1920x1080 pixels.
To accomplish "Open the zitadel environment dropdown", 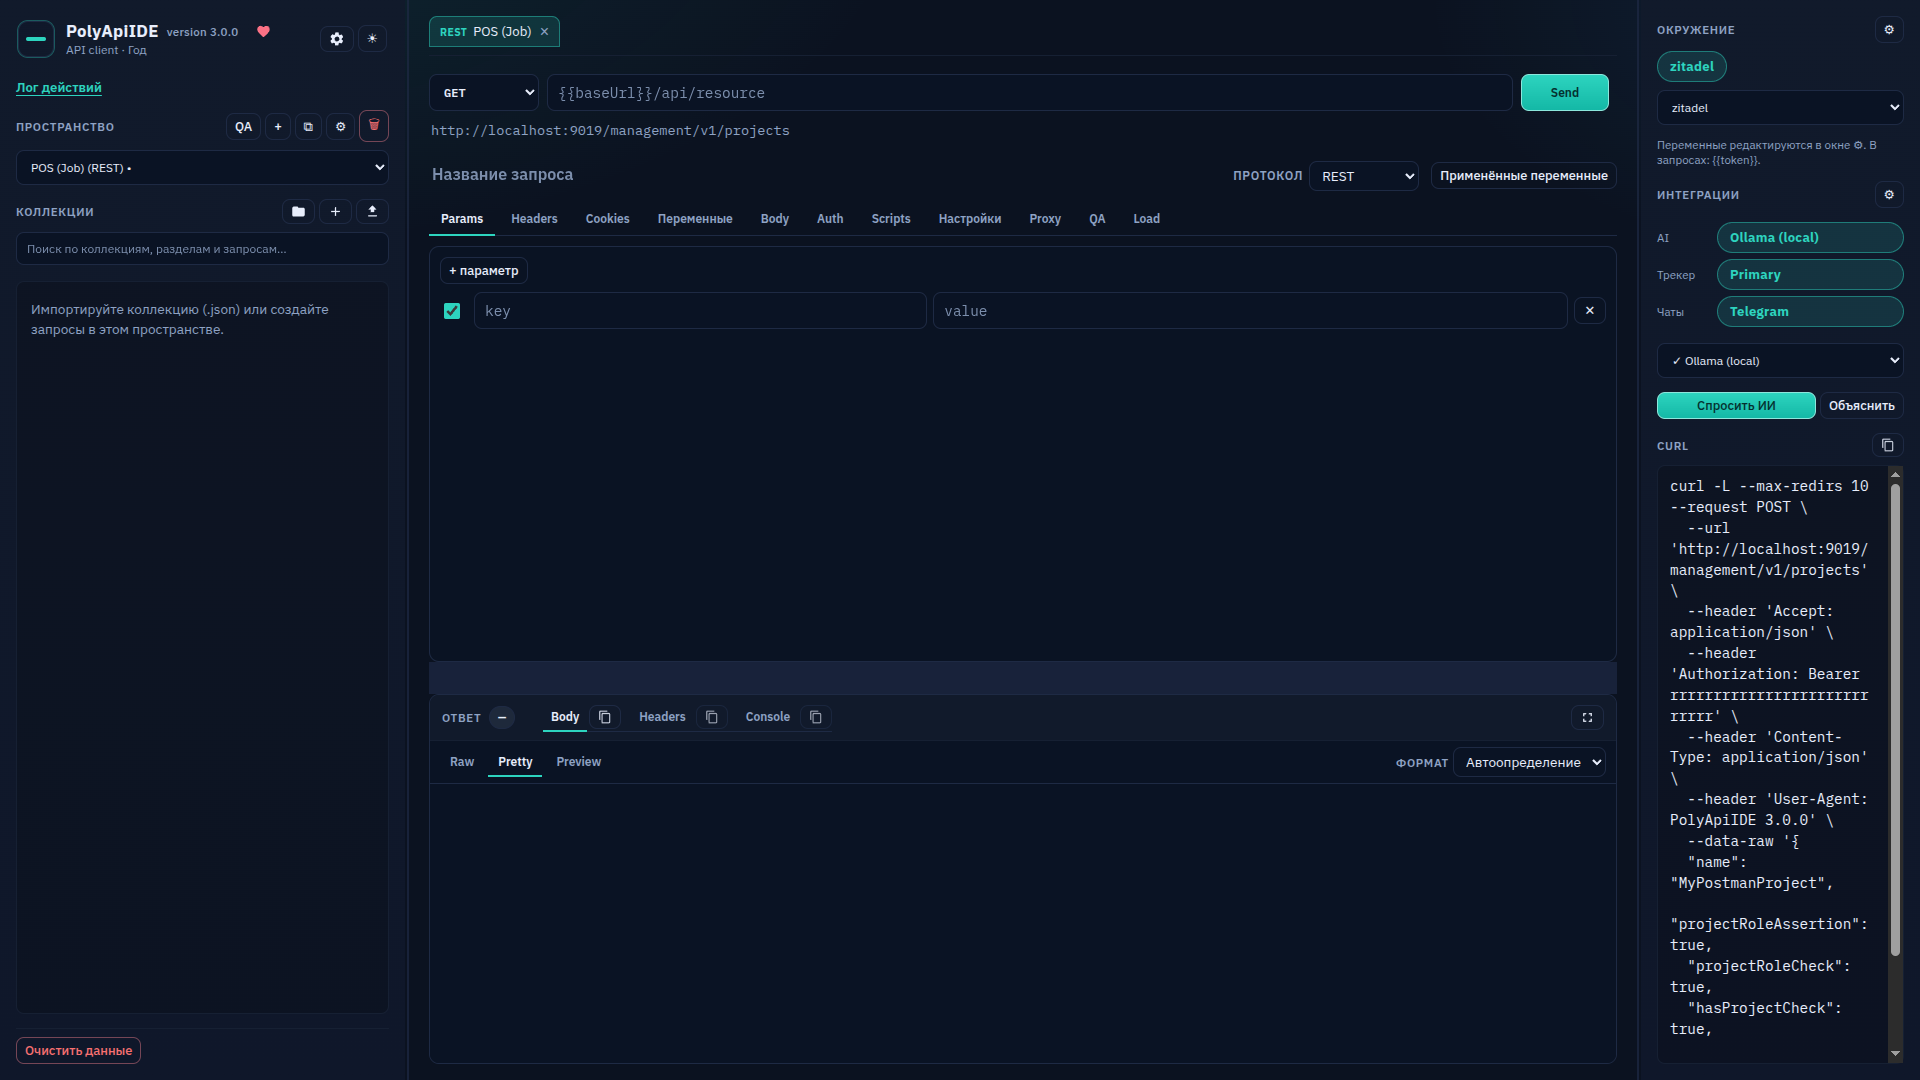I will (x=1780, y=108).
